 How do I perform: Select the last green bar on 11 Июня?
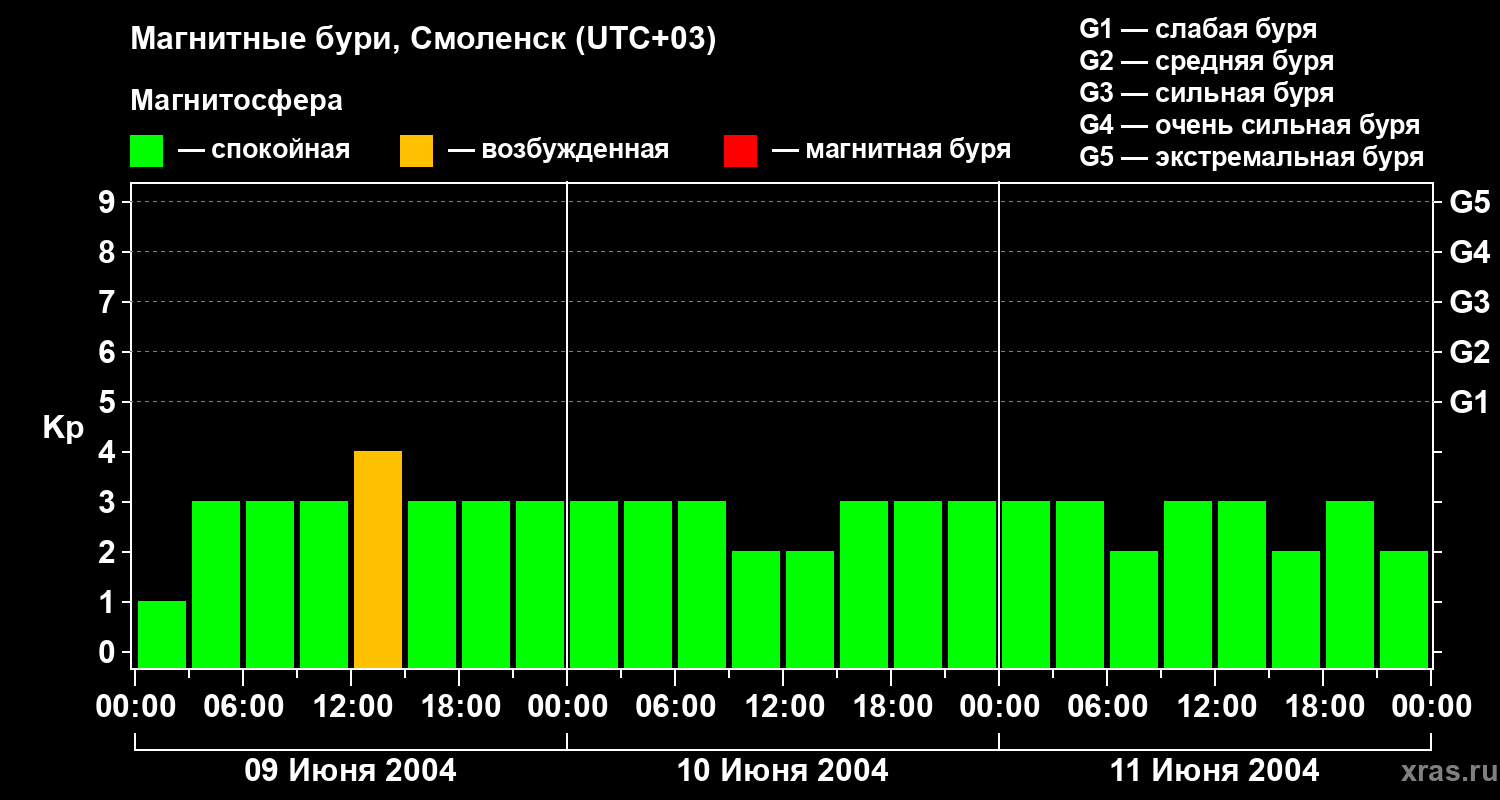click(x=1404, y=609)
